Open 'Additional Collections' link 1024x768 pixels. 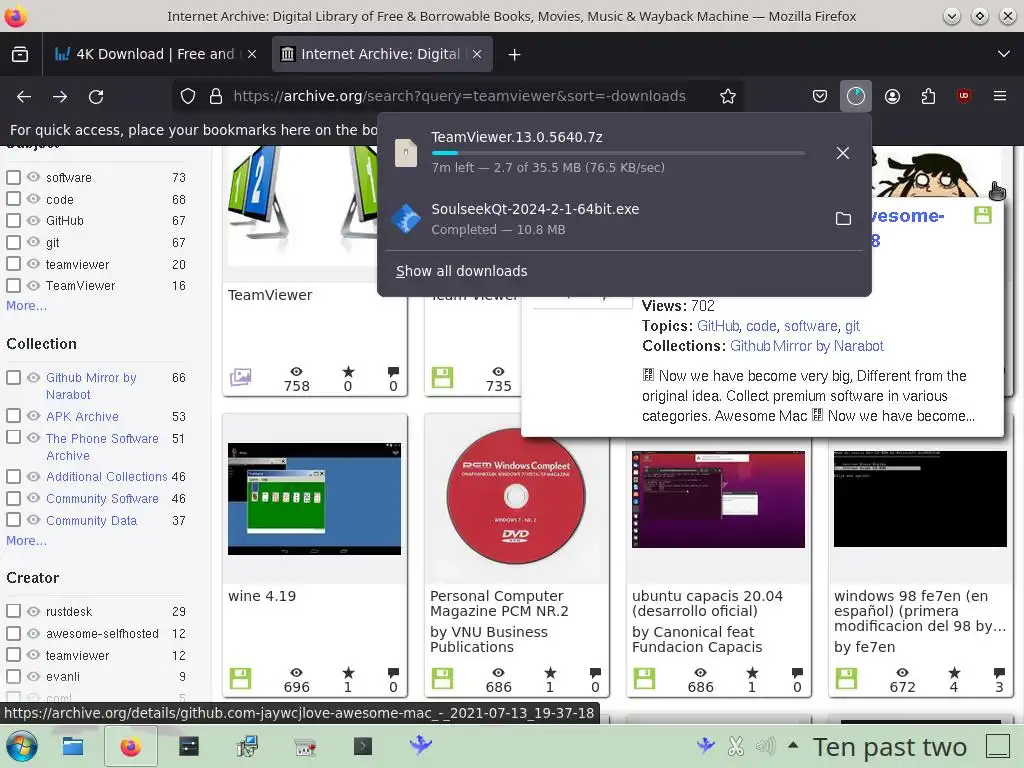[106, 477]
